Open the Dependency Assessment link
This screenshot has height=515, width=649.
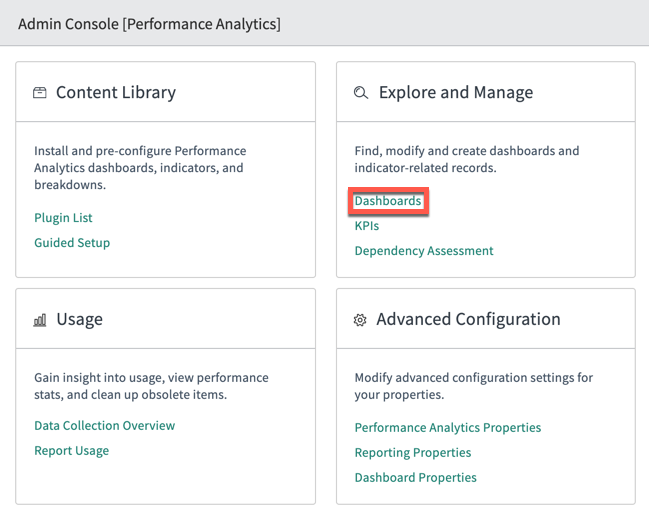click(424, 251)
